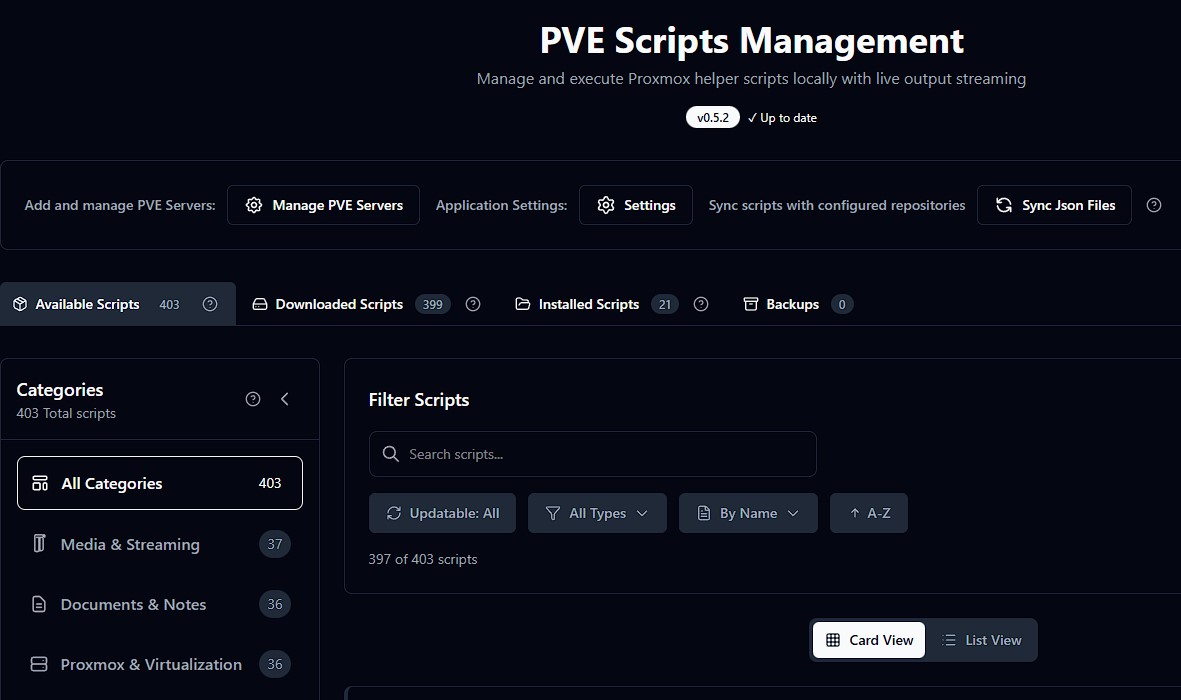Click the Categories help question mark icon
Image resolution: width=1181 pixels, height=700 pixels.
(x=252, y=399)
